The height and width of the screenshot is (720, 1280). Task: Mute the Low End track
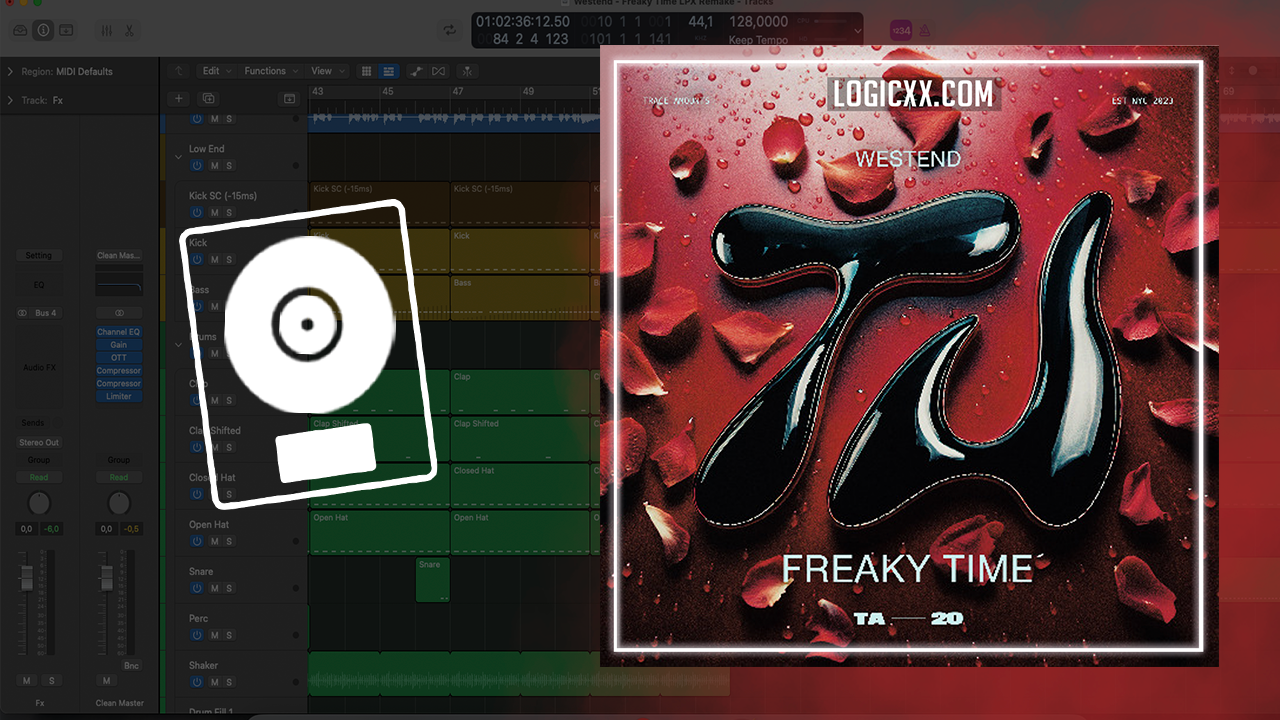click(214, 166)
